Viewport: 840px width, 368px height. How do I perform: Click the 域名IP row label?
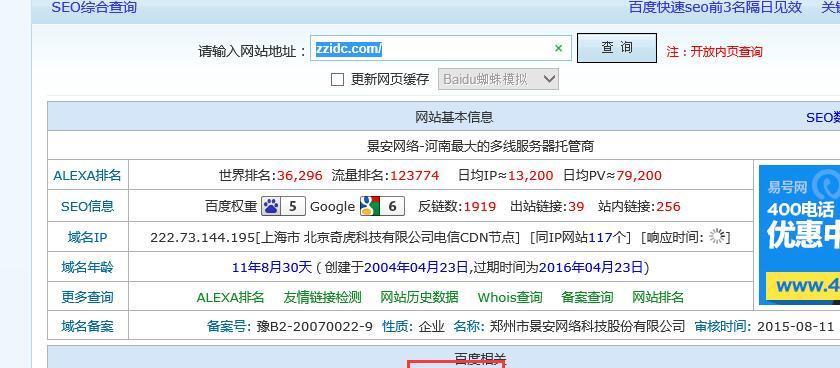[88, 237]
